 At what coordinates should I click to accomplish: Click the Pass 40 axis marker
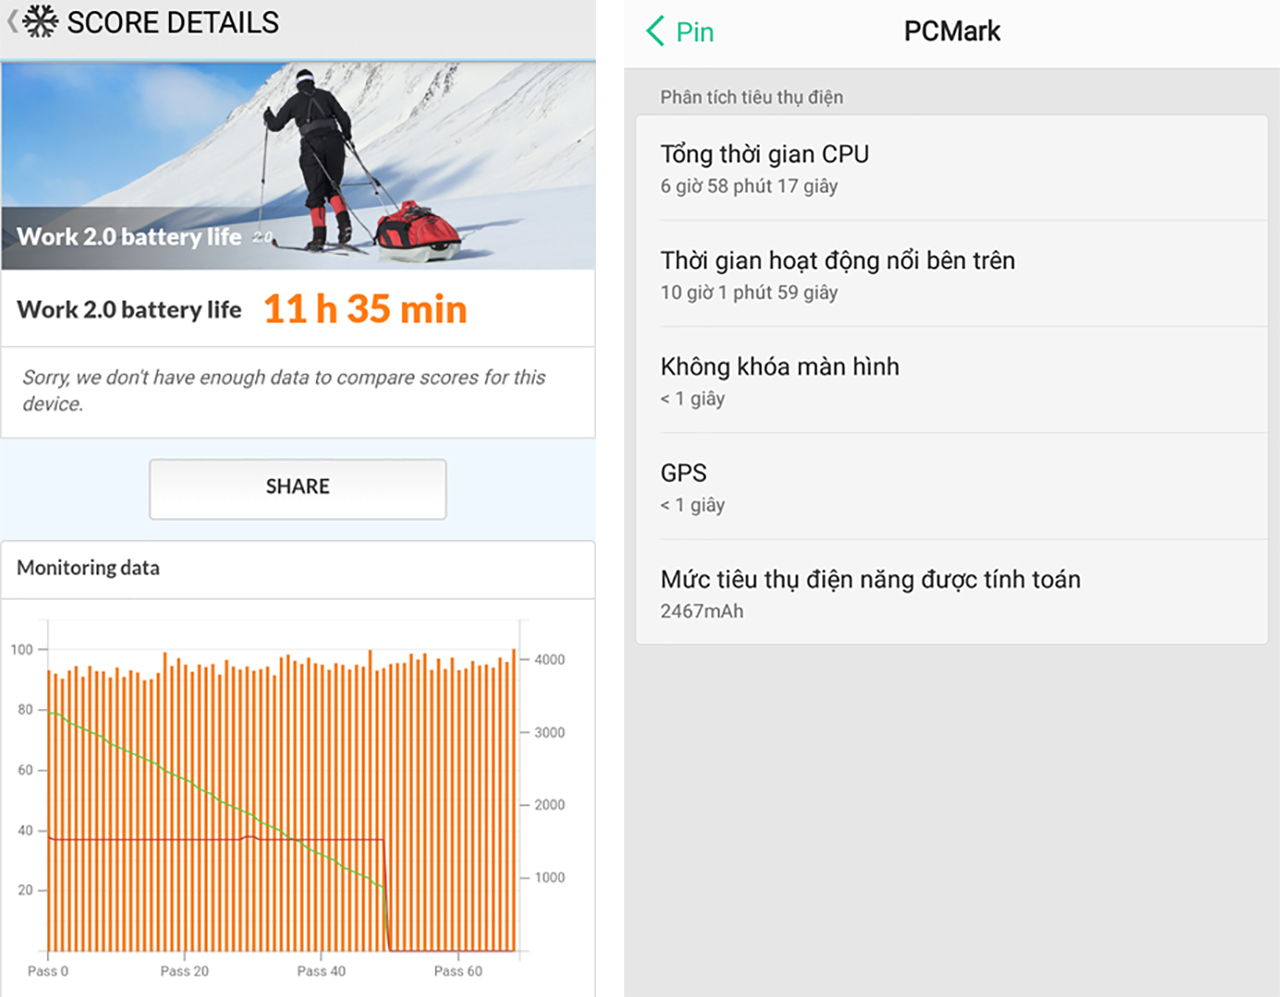[x=321, y=971]
